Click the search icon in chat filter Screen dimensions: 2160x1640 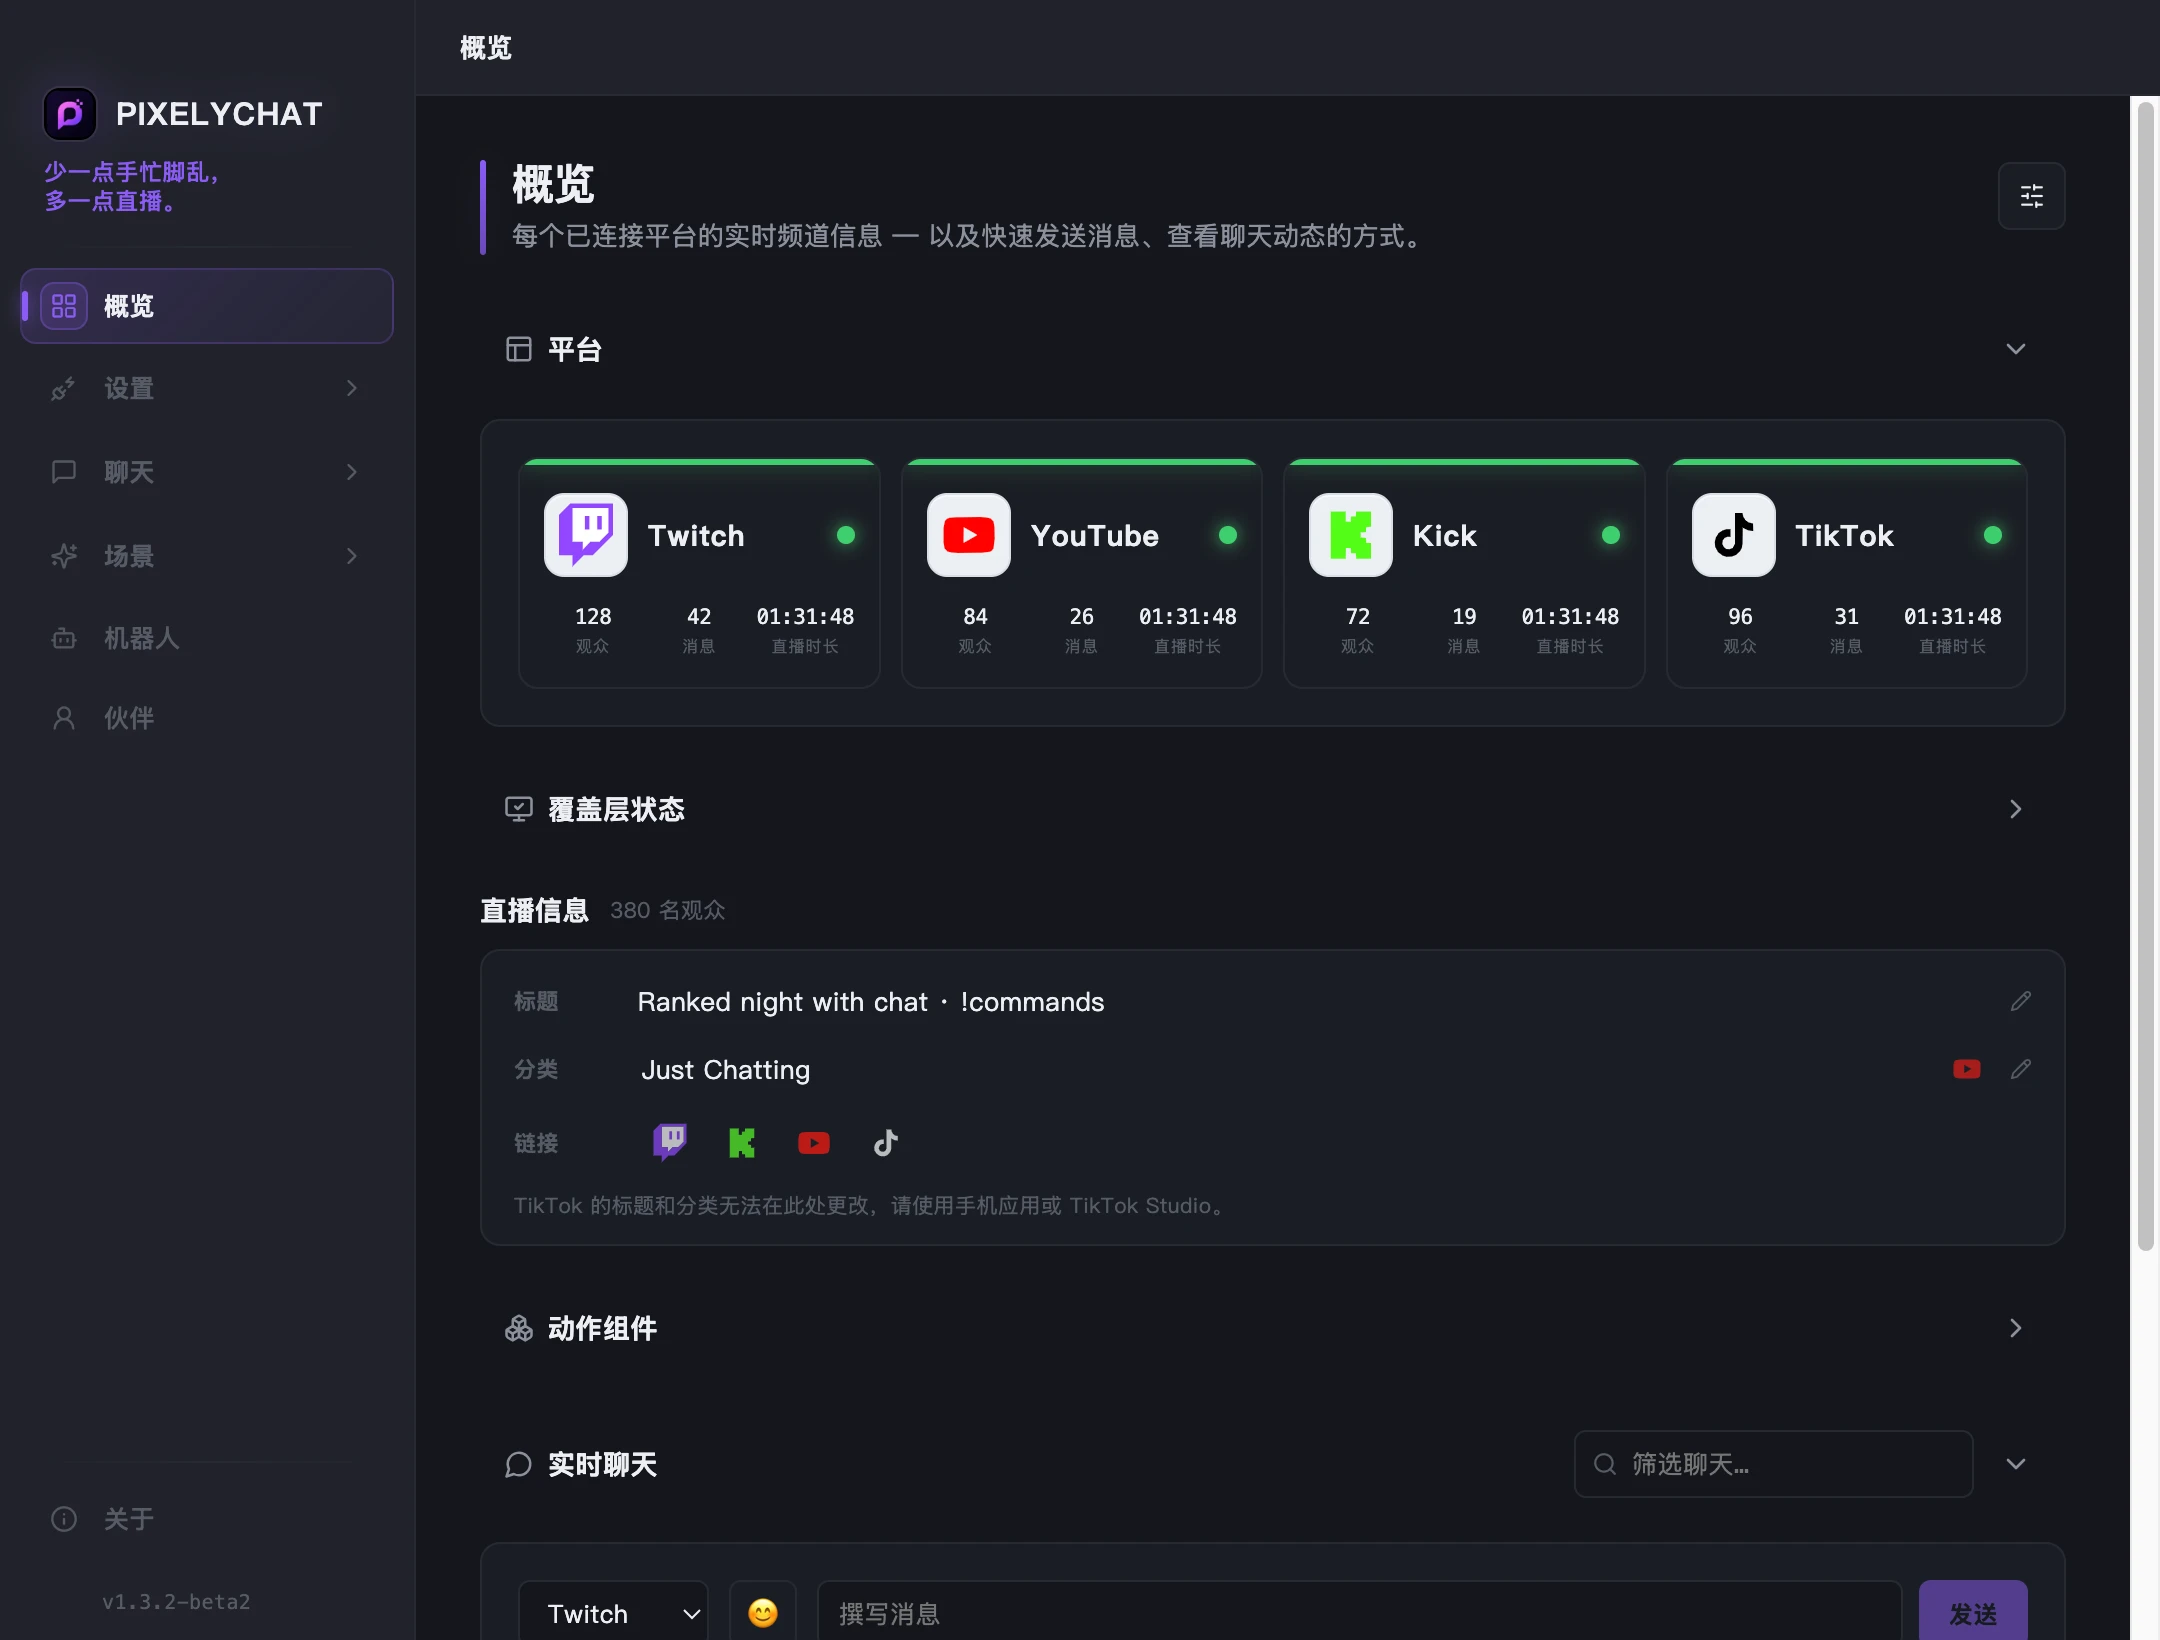point(1605,1464)
